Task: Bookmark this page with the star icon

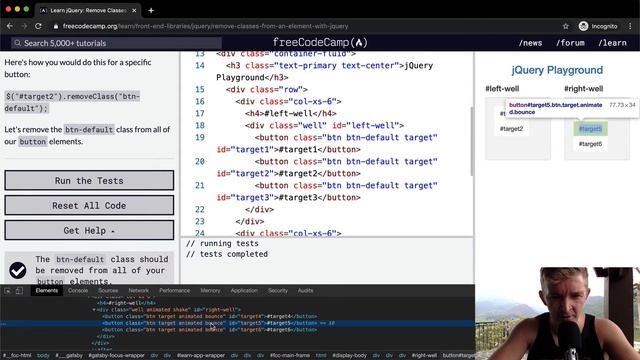Action: click(565, 26)
